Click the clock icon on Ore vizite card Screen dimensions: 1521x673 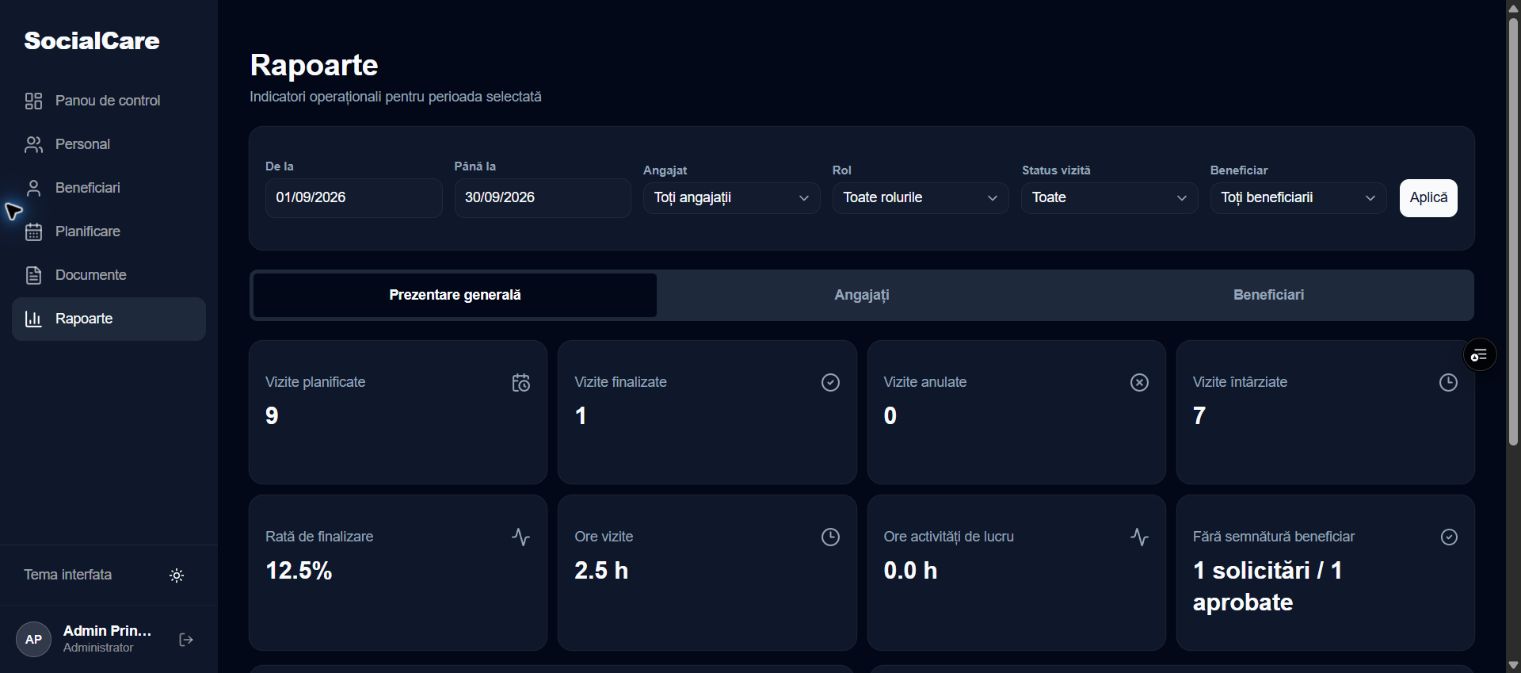click(830, 537)
